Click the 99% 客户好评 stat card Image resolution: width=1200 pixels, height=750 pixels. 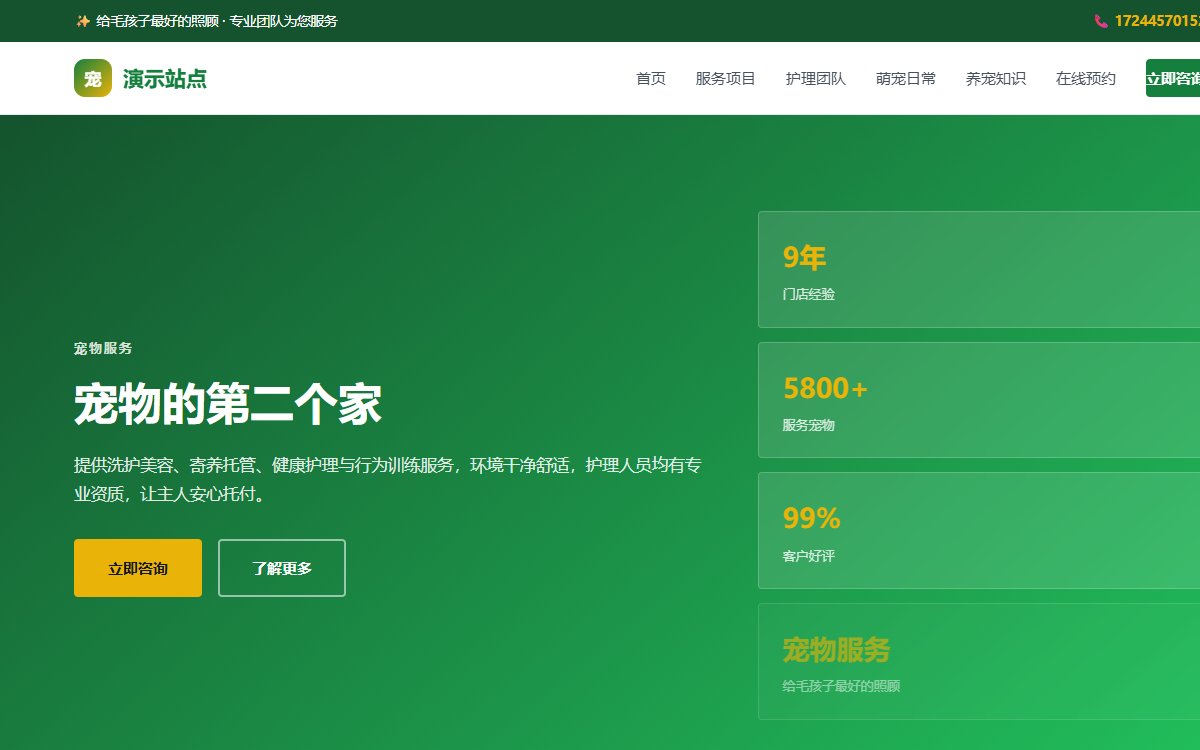point(979,530)
